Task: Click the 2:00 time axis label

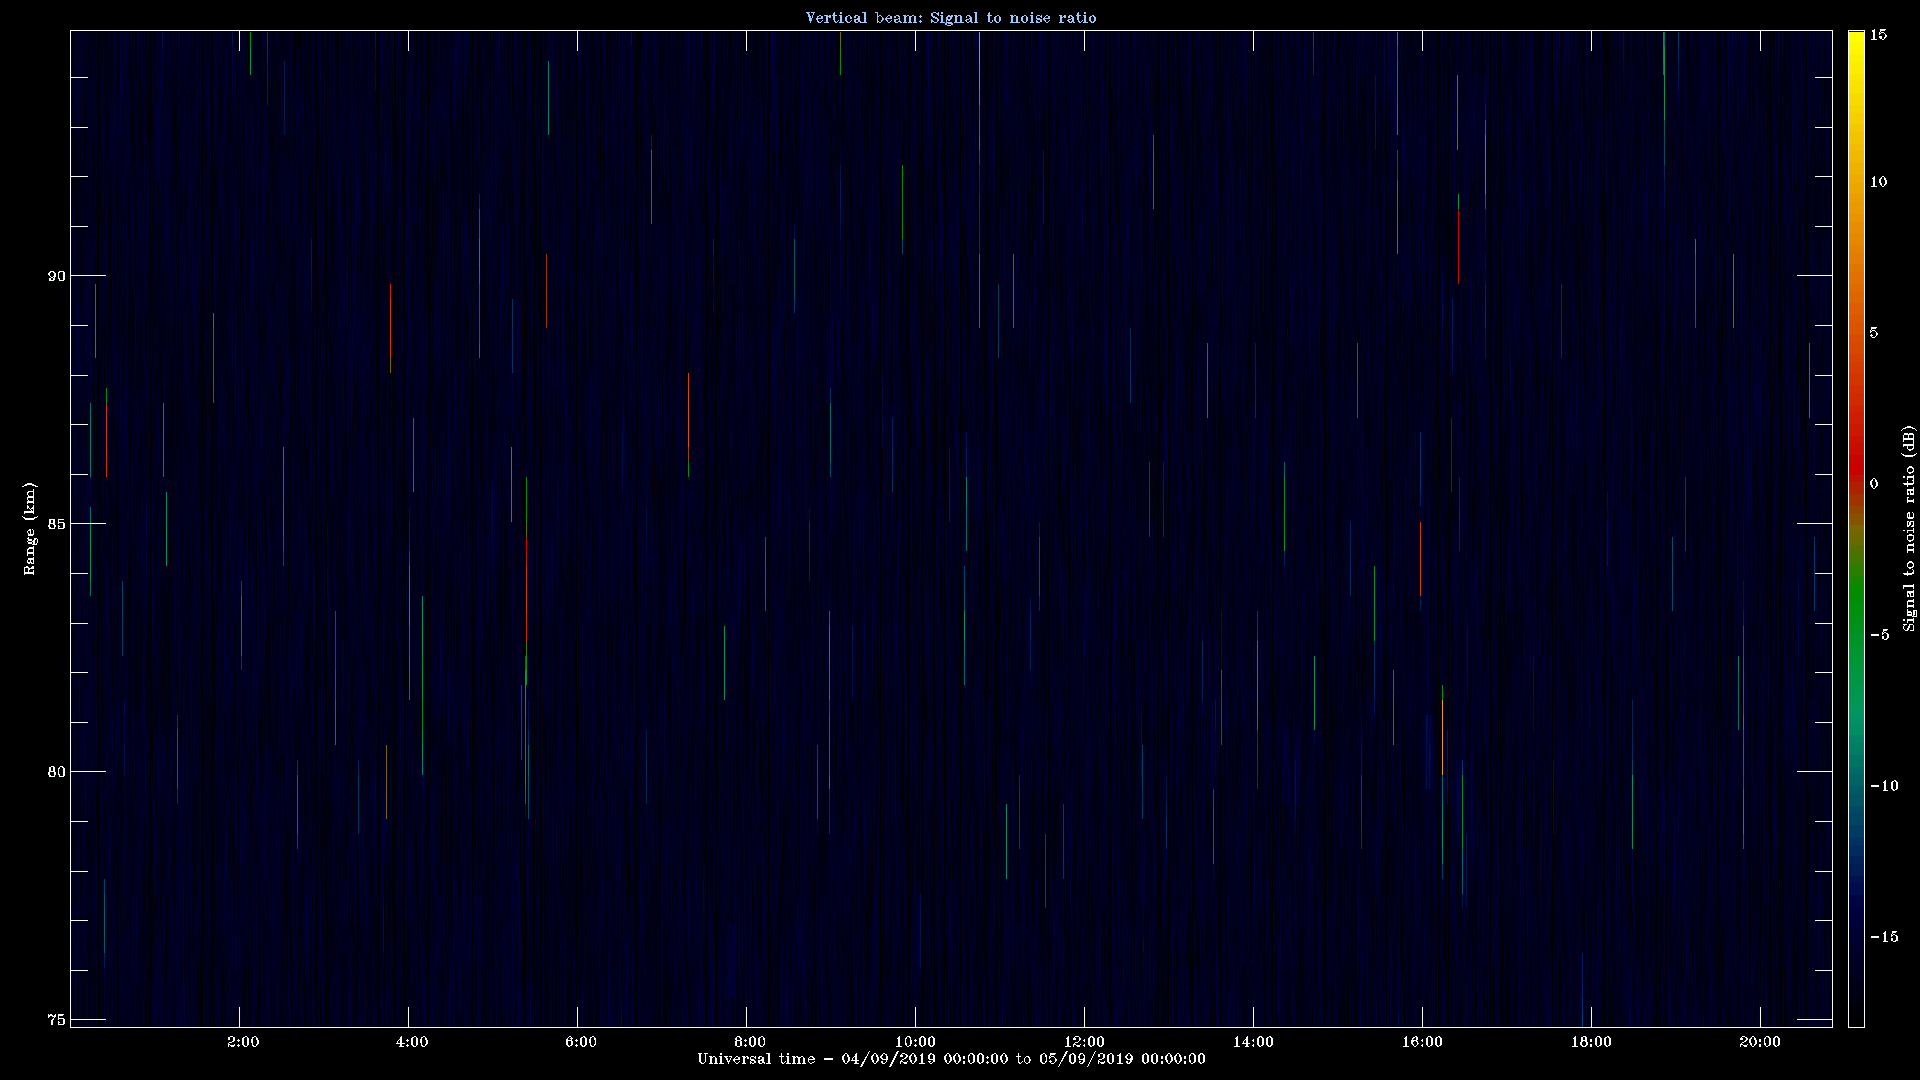Action: click(243, 1042)
